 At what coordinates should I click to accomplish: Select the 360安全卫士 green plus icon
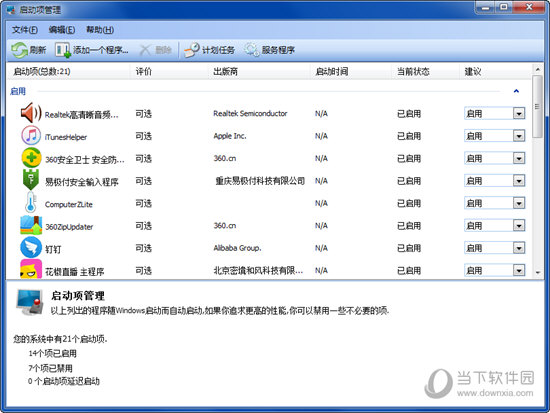tap(31, 158)
